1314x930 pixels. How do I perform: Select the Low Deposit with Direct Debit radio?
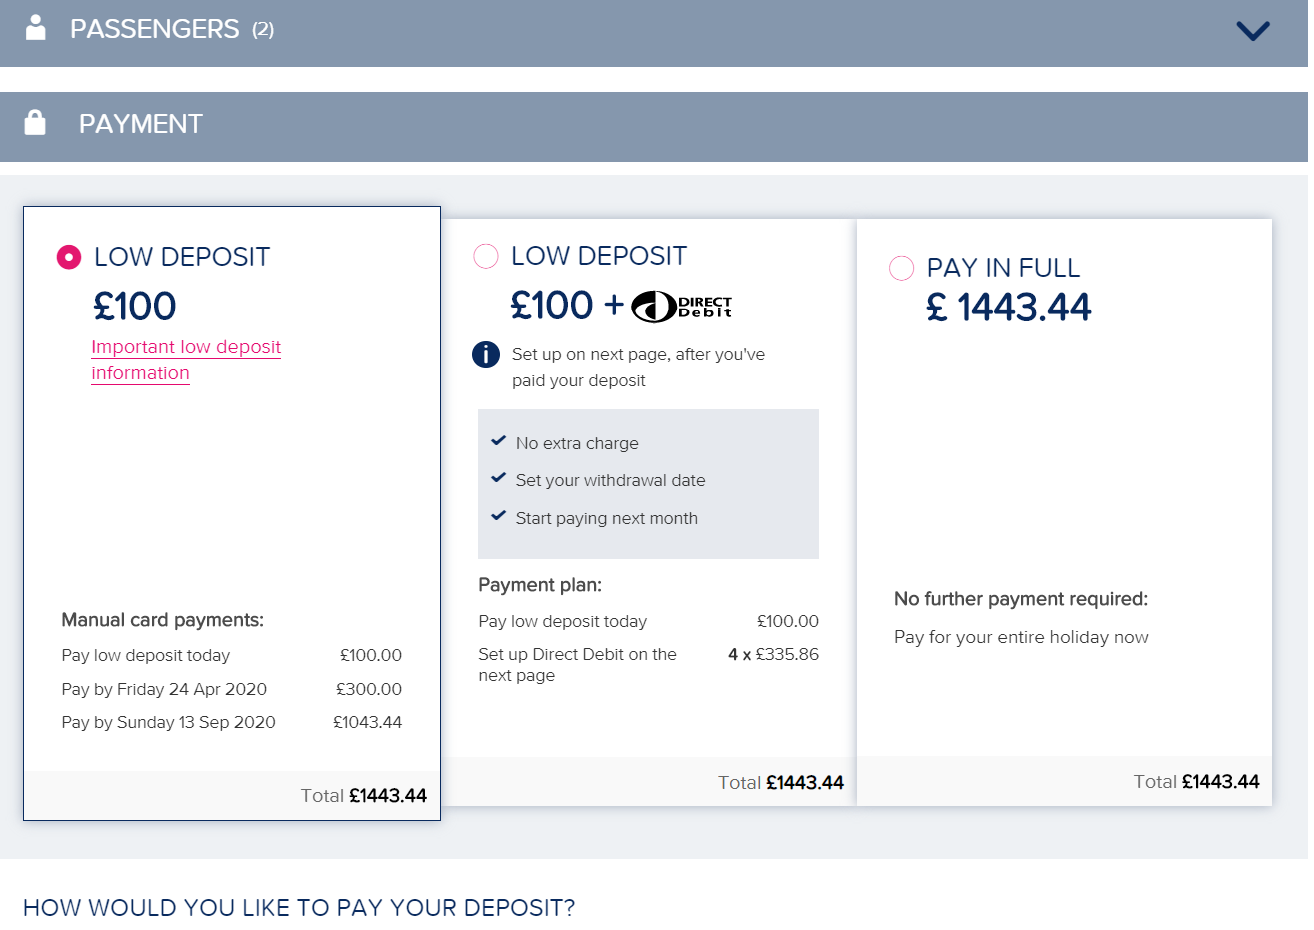pyautogui.click(x=486, y=256)
